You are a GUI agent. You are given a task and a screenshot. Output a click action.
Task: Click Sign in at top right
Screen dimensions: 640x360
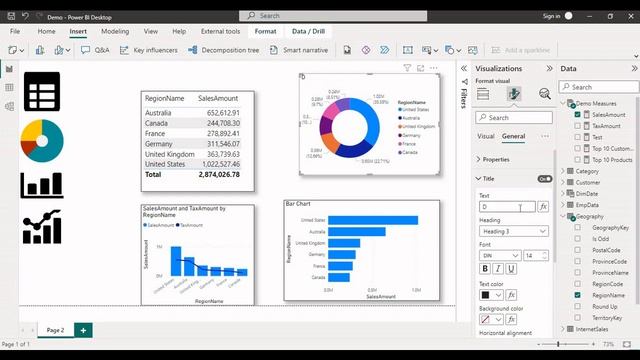[551, 16]
